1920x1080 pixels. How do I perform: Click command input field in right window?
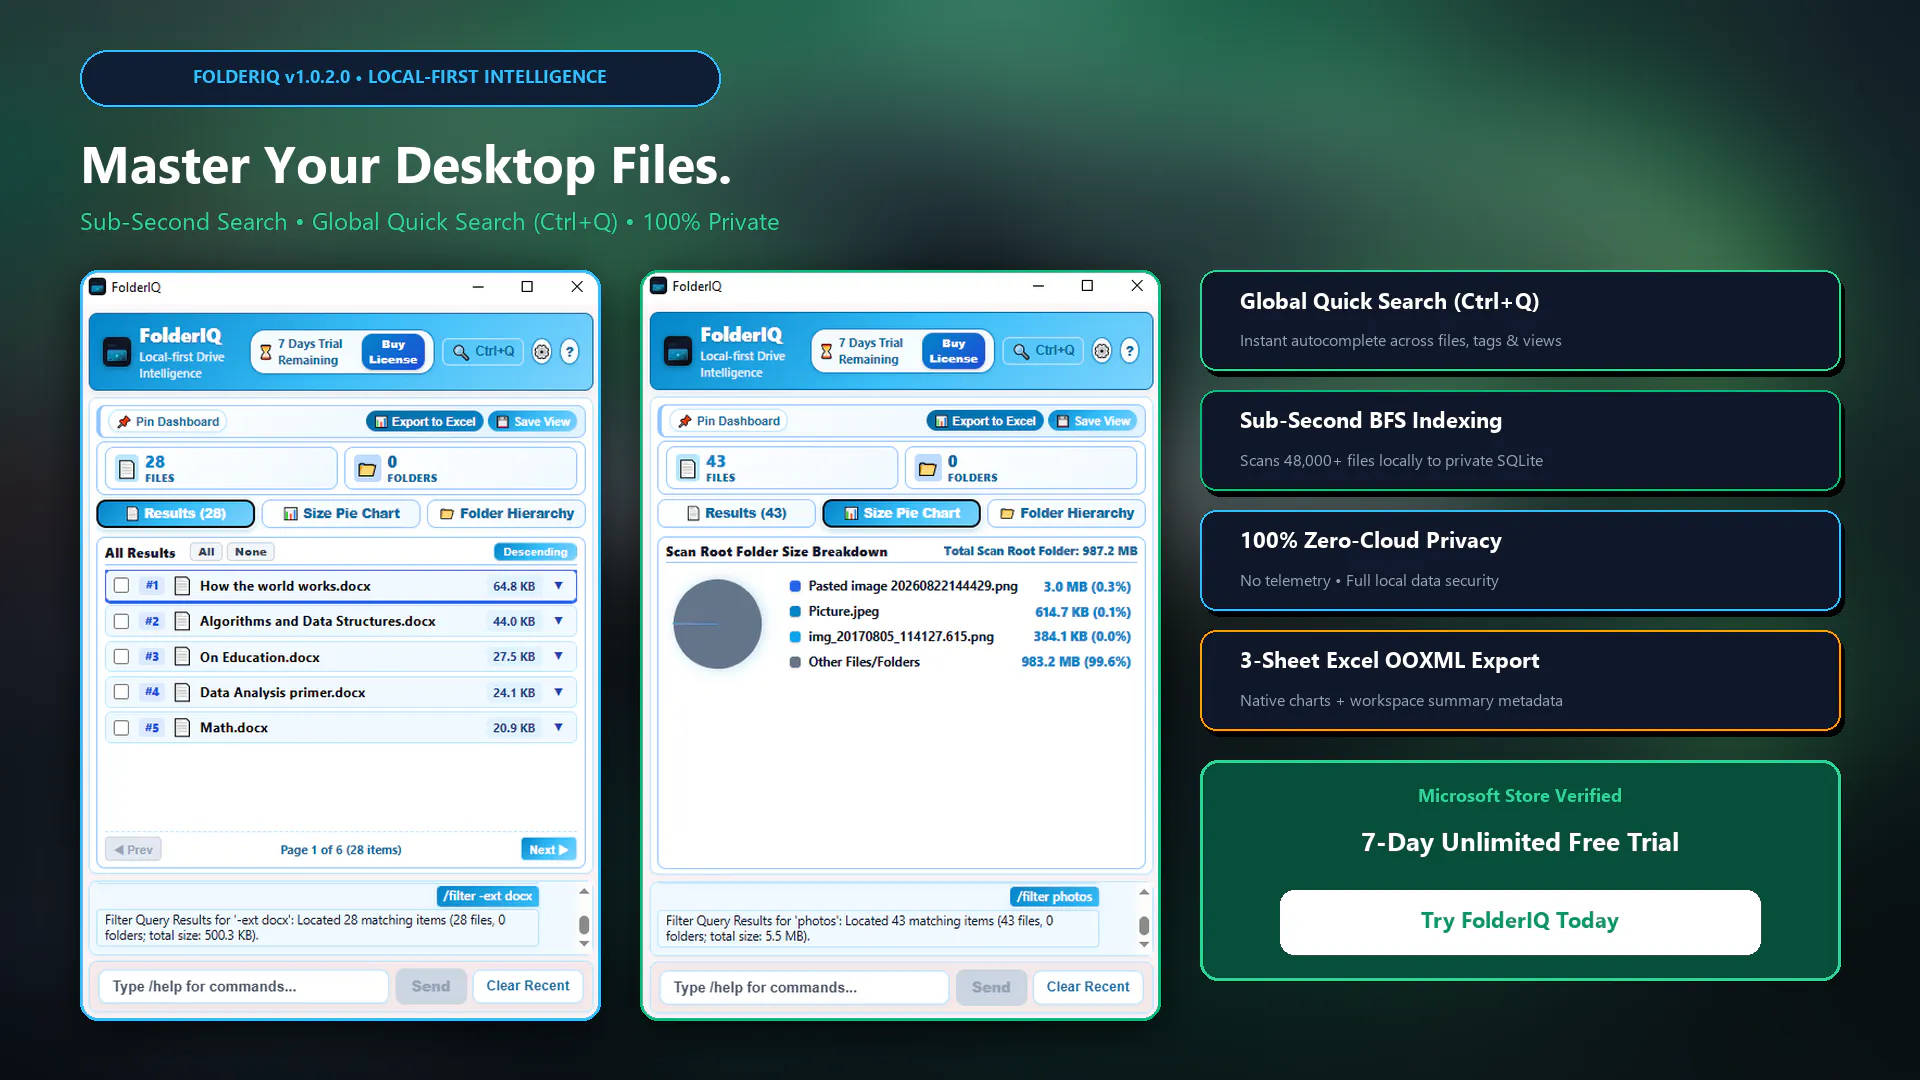(804, 988)
